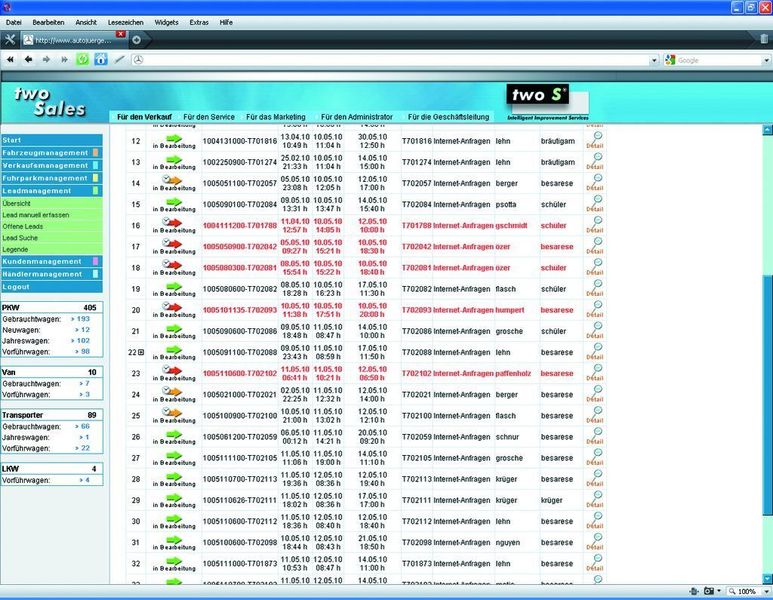Screen dimensions: 773x600
Task: Open the Lead Suche page
Action: click(20, 238)
